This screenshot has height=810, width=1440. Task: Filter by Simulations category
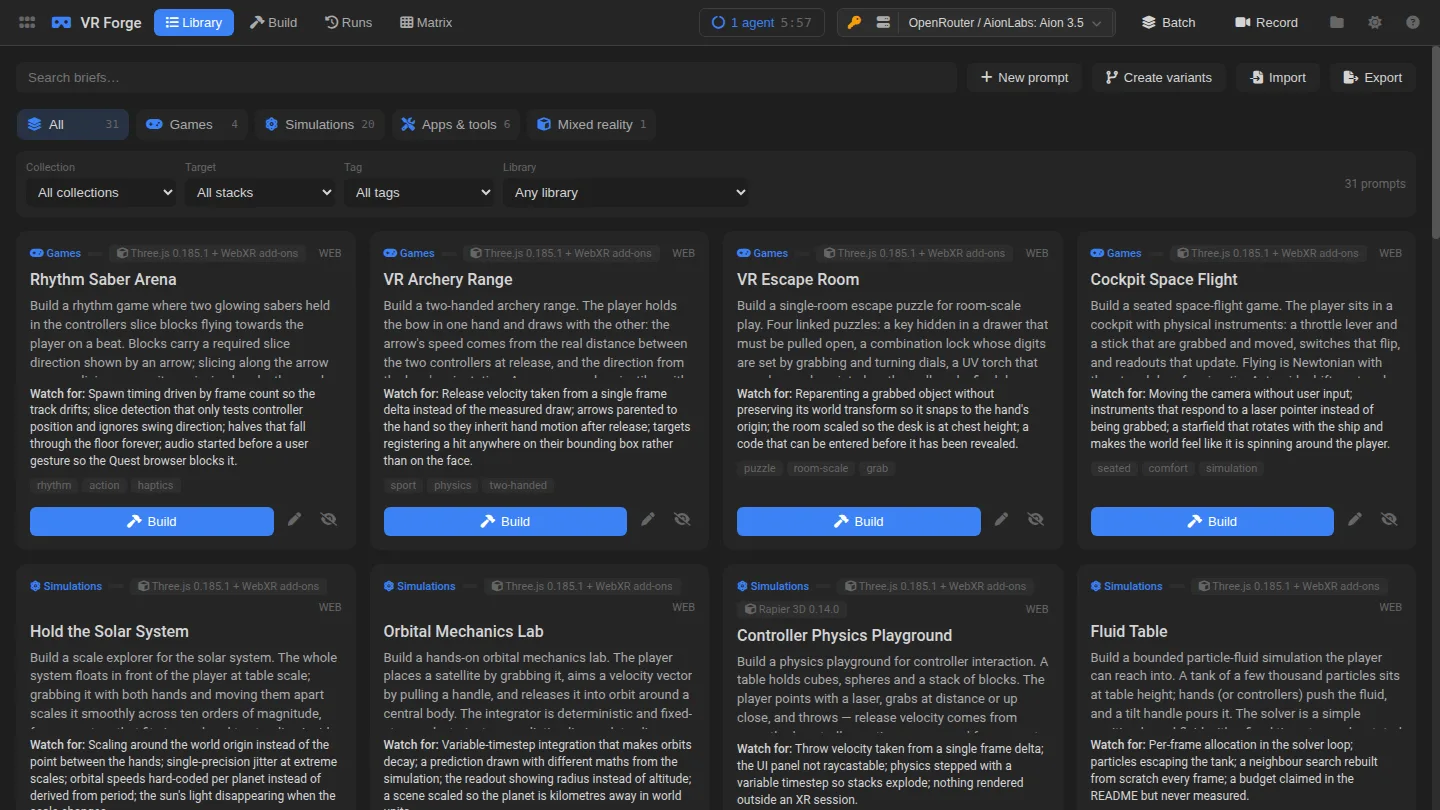(x=319, y=124)
